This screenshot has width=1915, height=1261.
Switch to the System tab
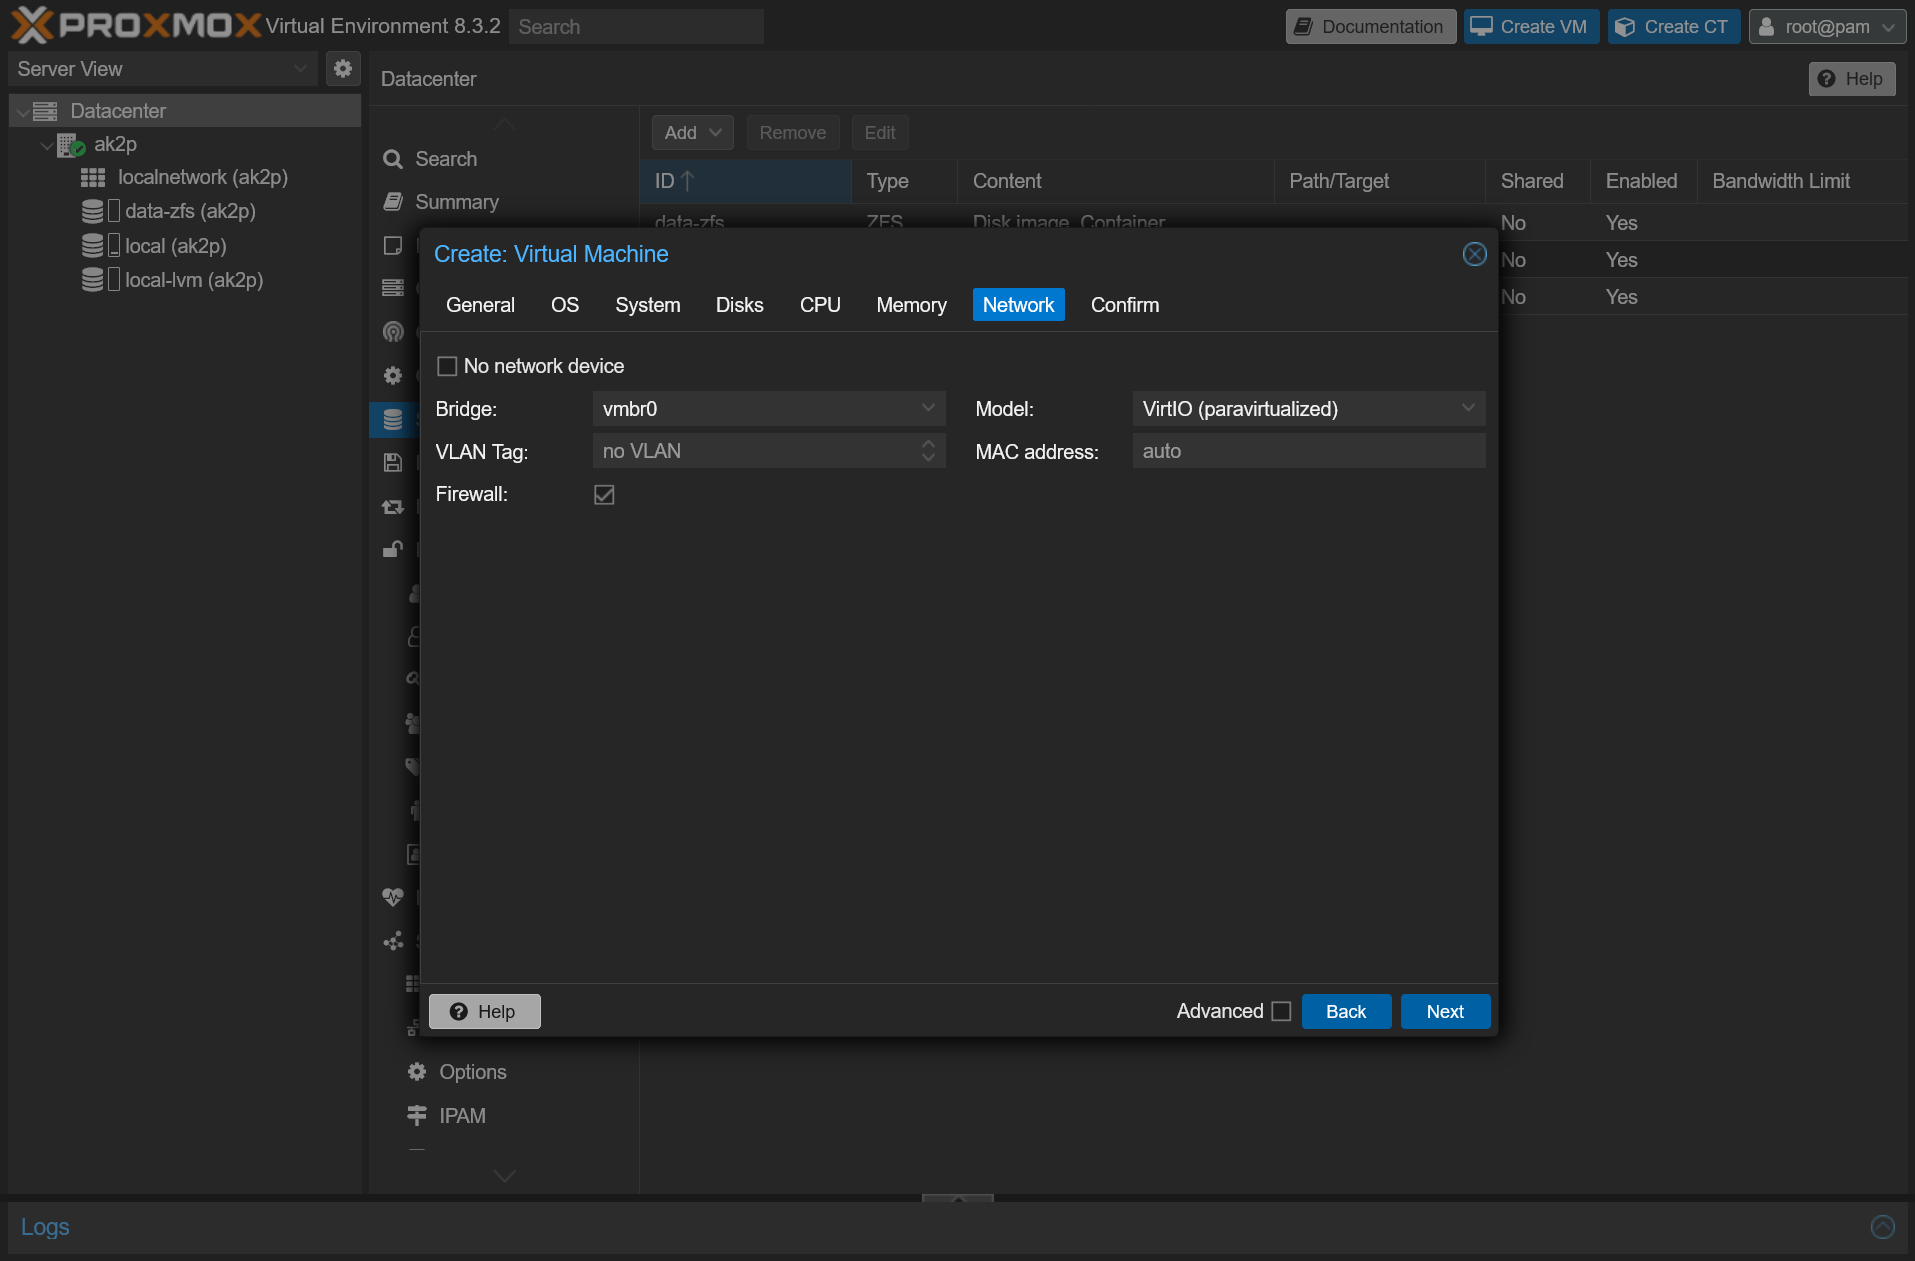[x=648, y=305]
